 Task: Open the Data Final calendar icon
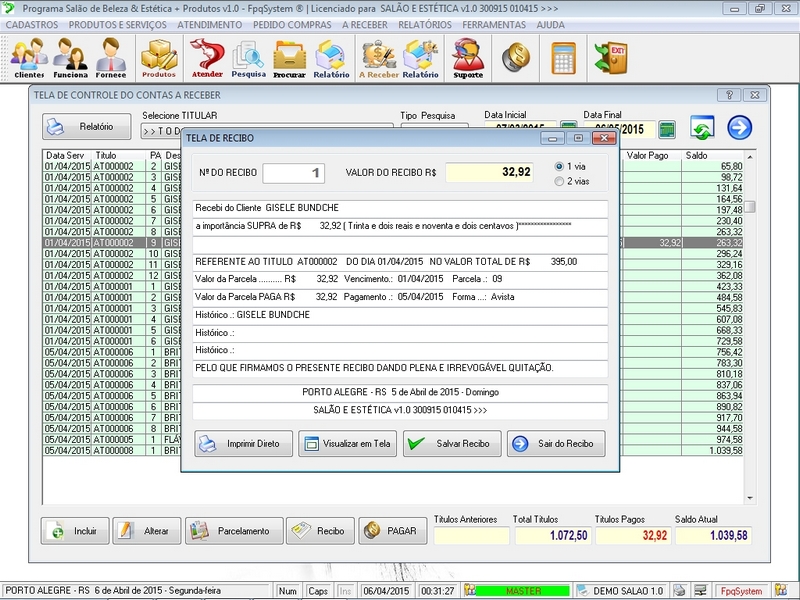(667, 130)
